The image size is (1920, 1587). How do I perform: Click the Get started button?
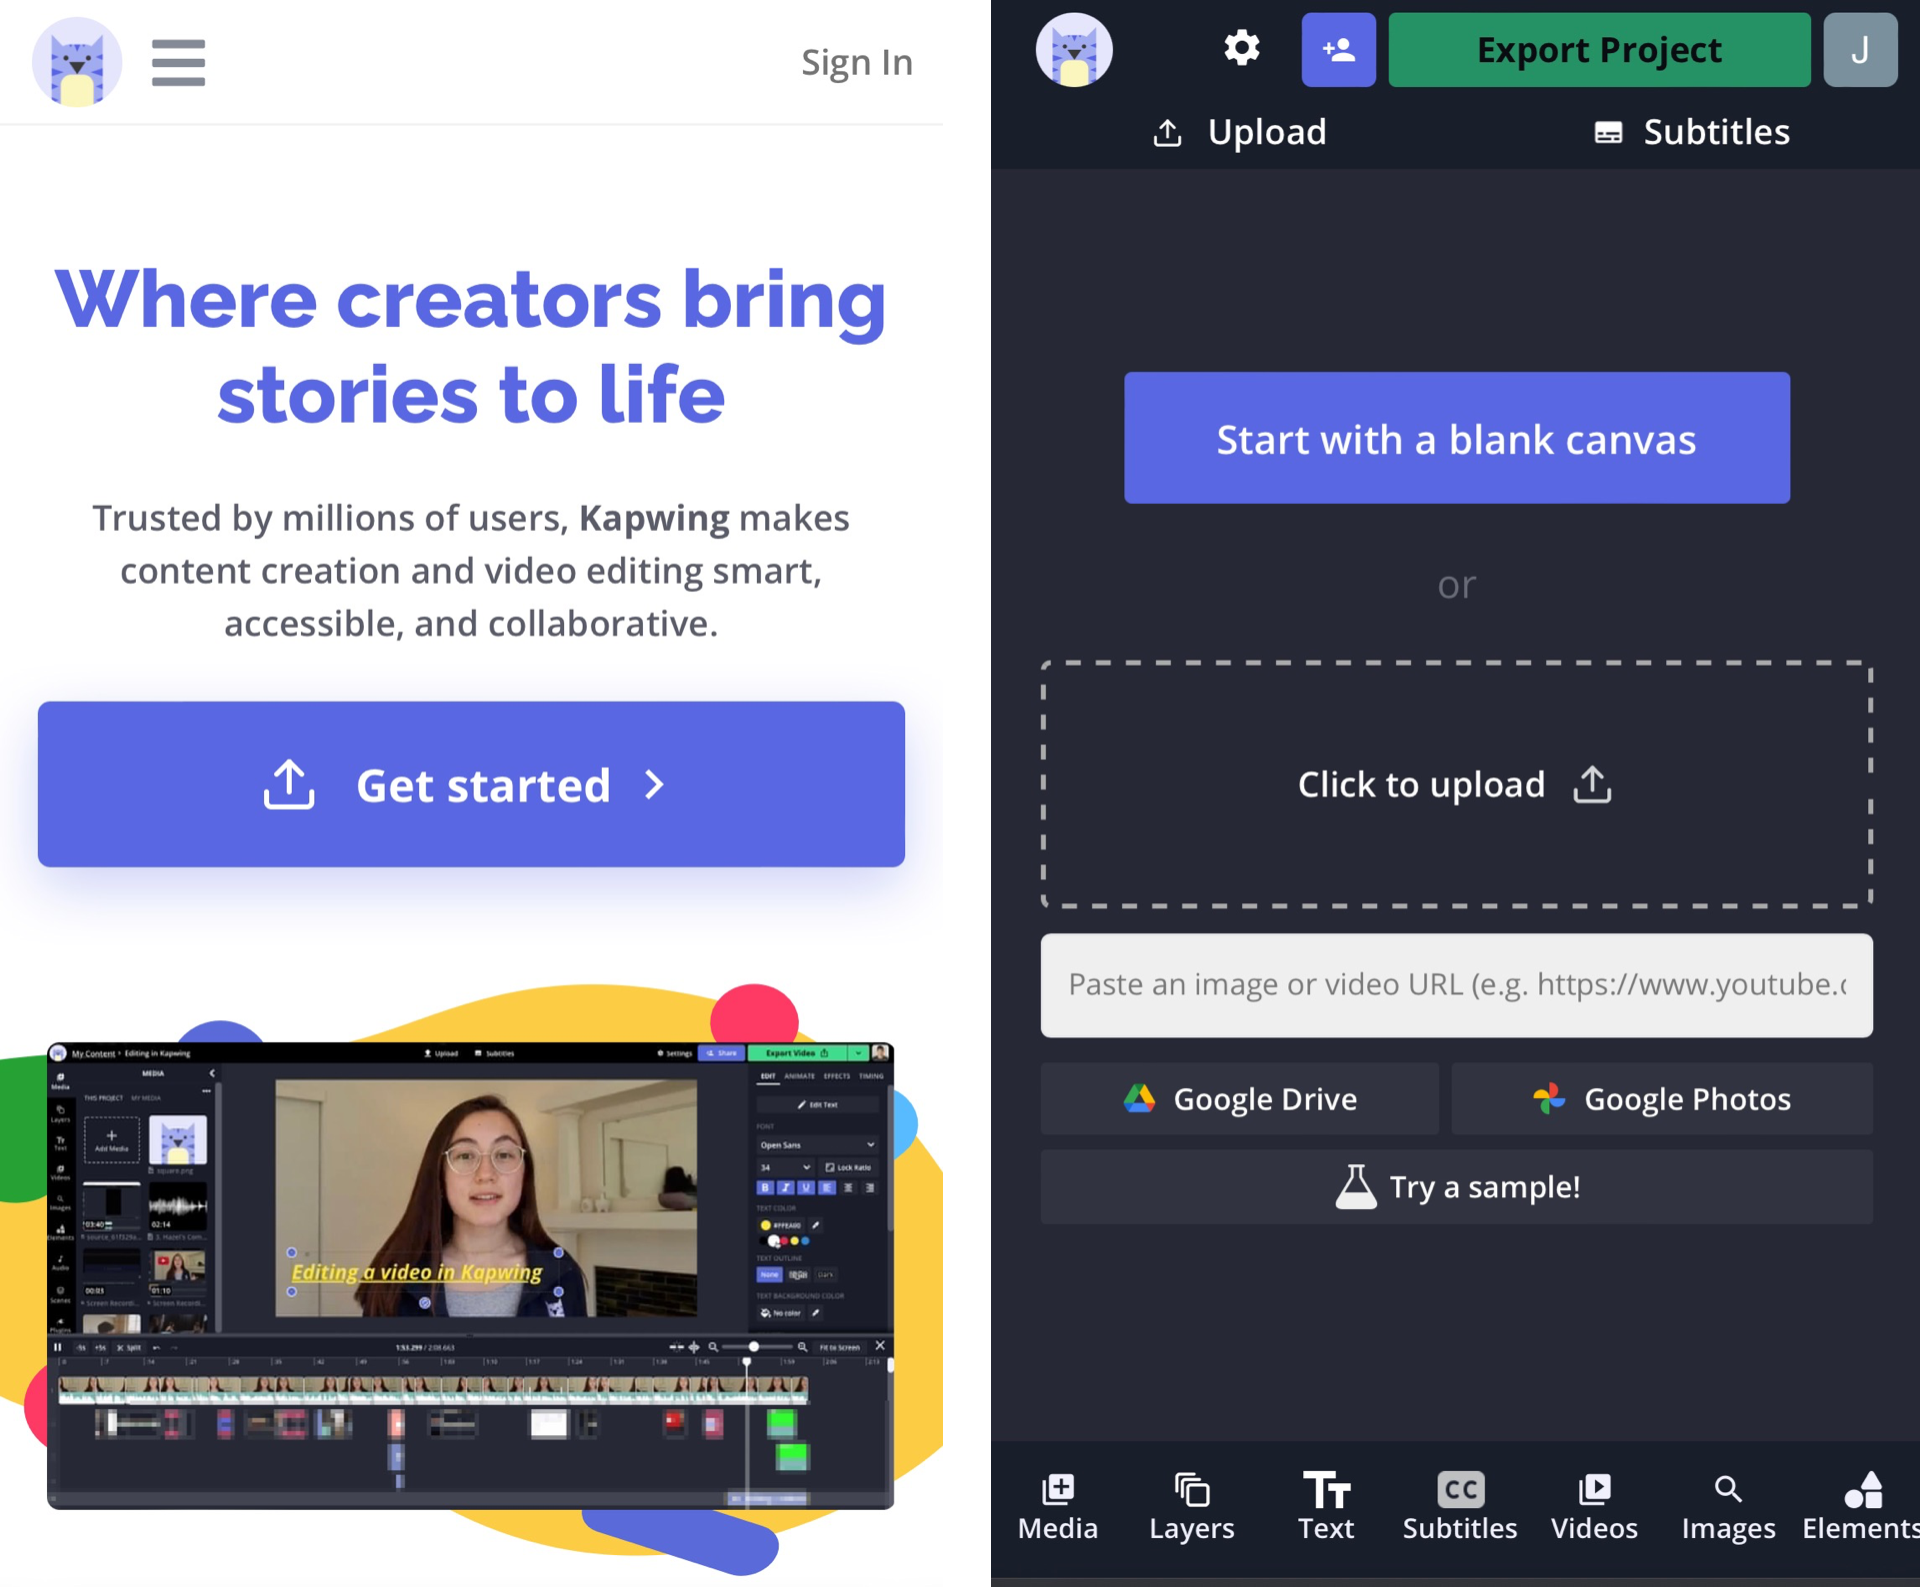click(x=471, y=784)
